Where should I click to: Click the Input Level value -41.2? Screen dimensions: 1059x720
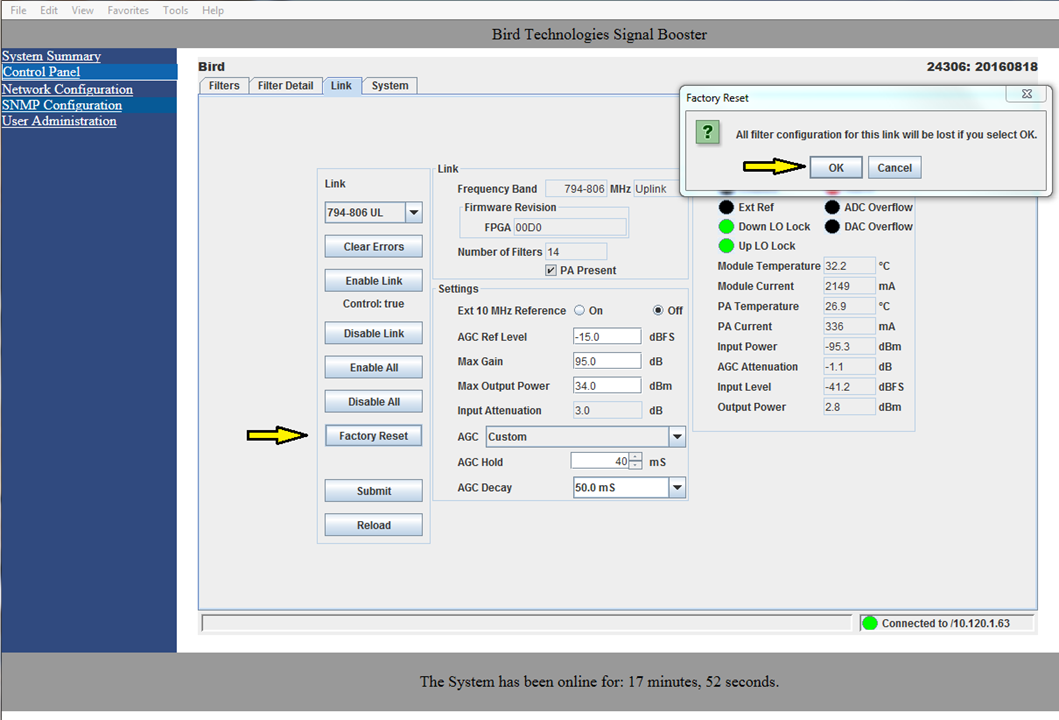[849, 387]
